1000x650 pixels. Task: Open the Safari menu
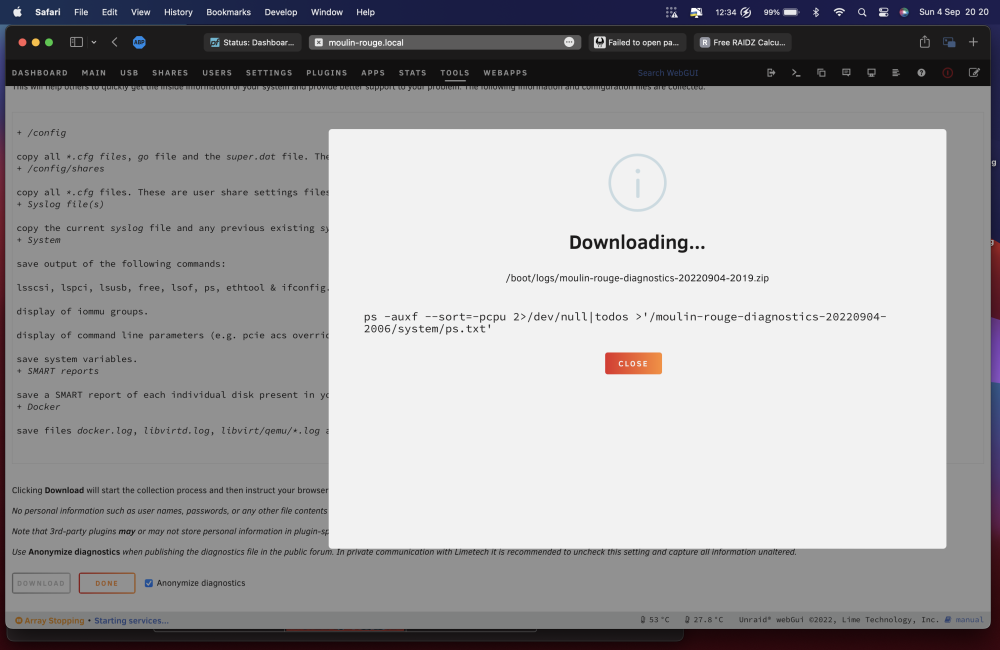pyautogui.click(x=48, y=12)
